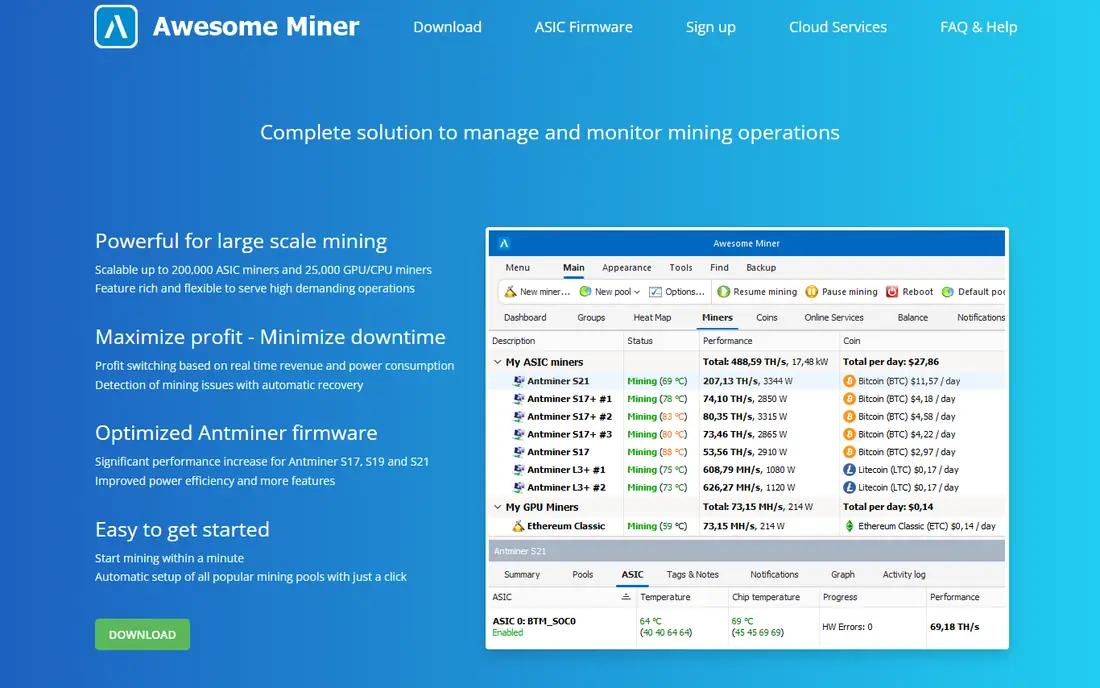Click Bitcoin icon in $4,58 / day row

849,416
